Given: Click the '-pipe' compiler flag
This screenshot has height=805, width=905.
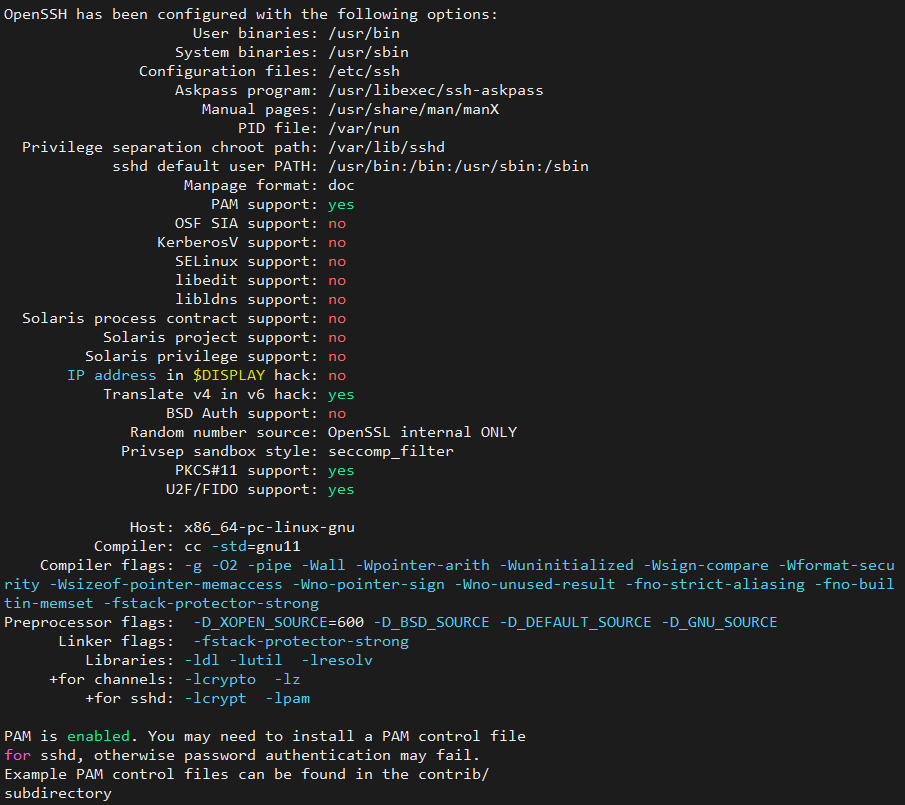Looking at the screenshot, I should coord(270,566).
